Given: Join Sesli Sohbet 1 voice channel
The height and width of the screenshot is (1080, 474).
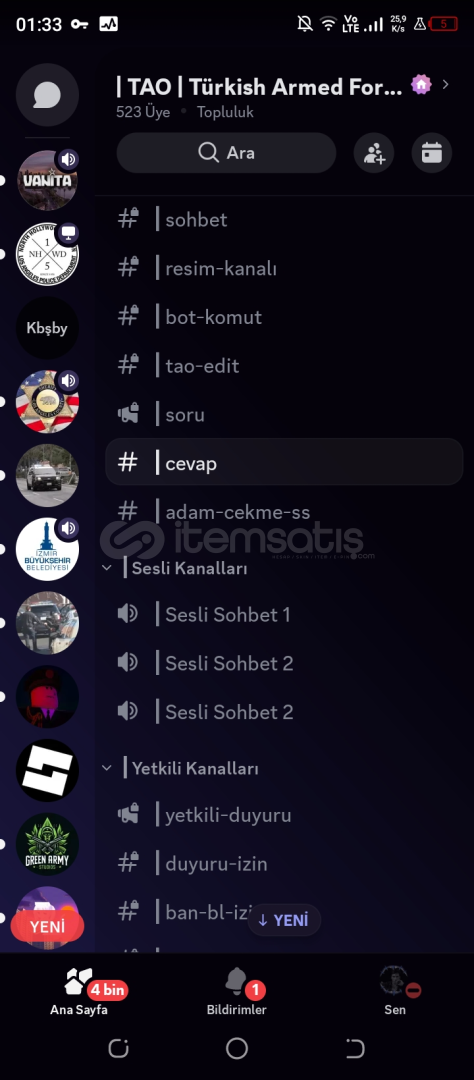Looking at the screenshot, I should 284,614.
